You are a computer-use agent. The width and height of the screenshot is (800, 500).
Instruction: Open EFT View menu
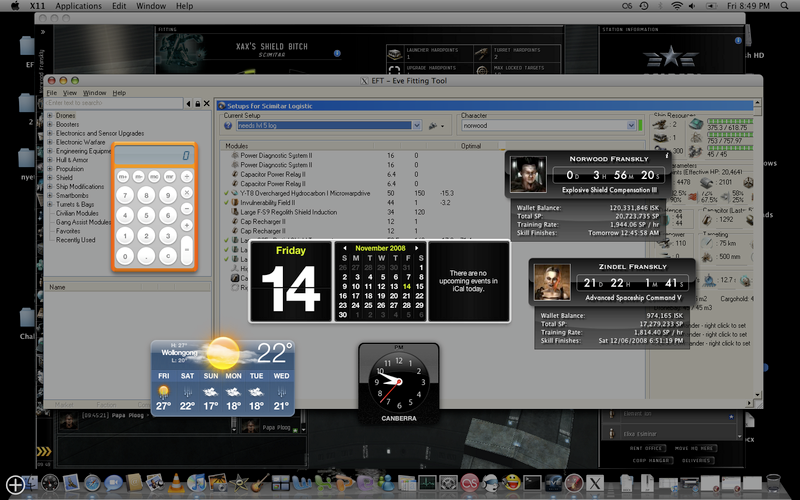click(70, 93)
